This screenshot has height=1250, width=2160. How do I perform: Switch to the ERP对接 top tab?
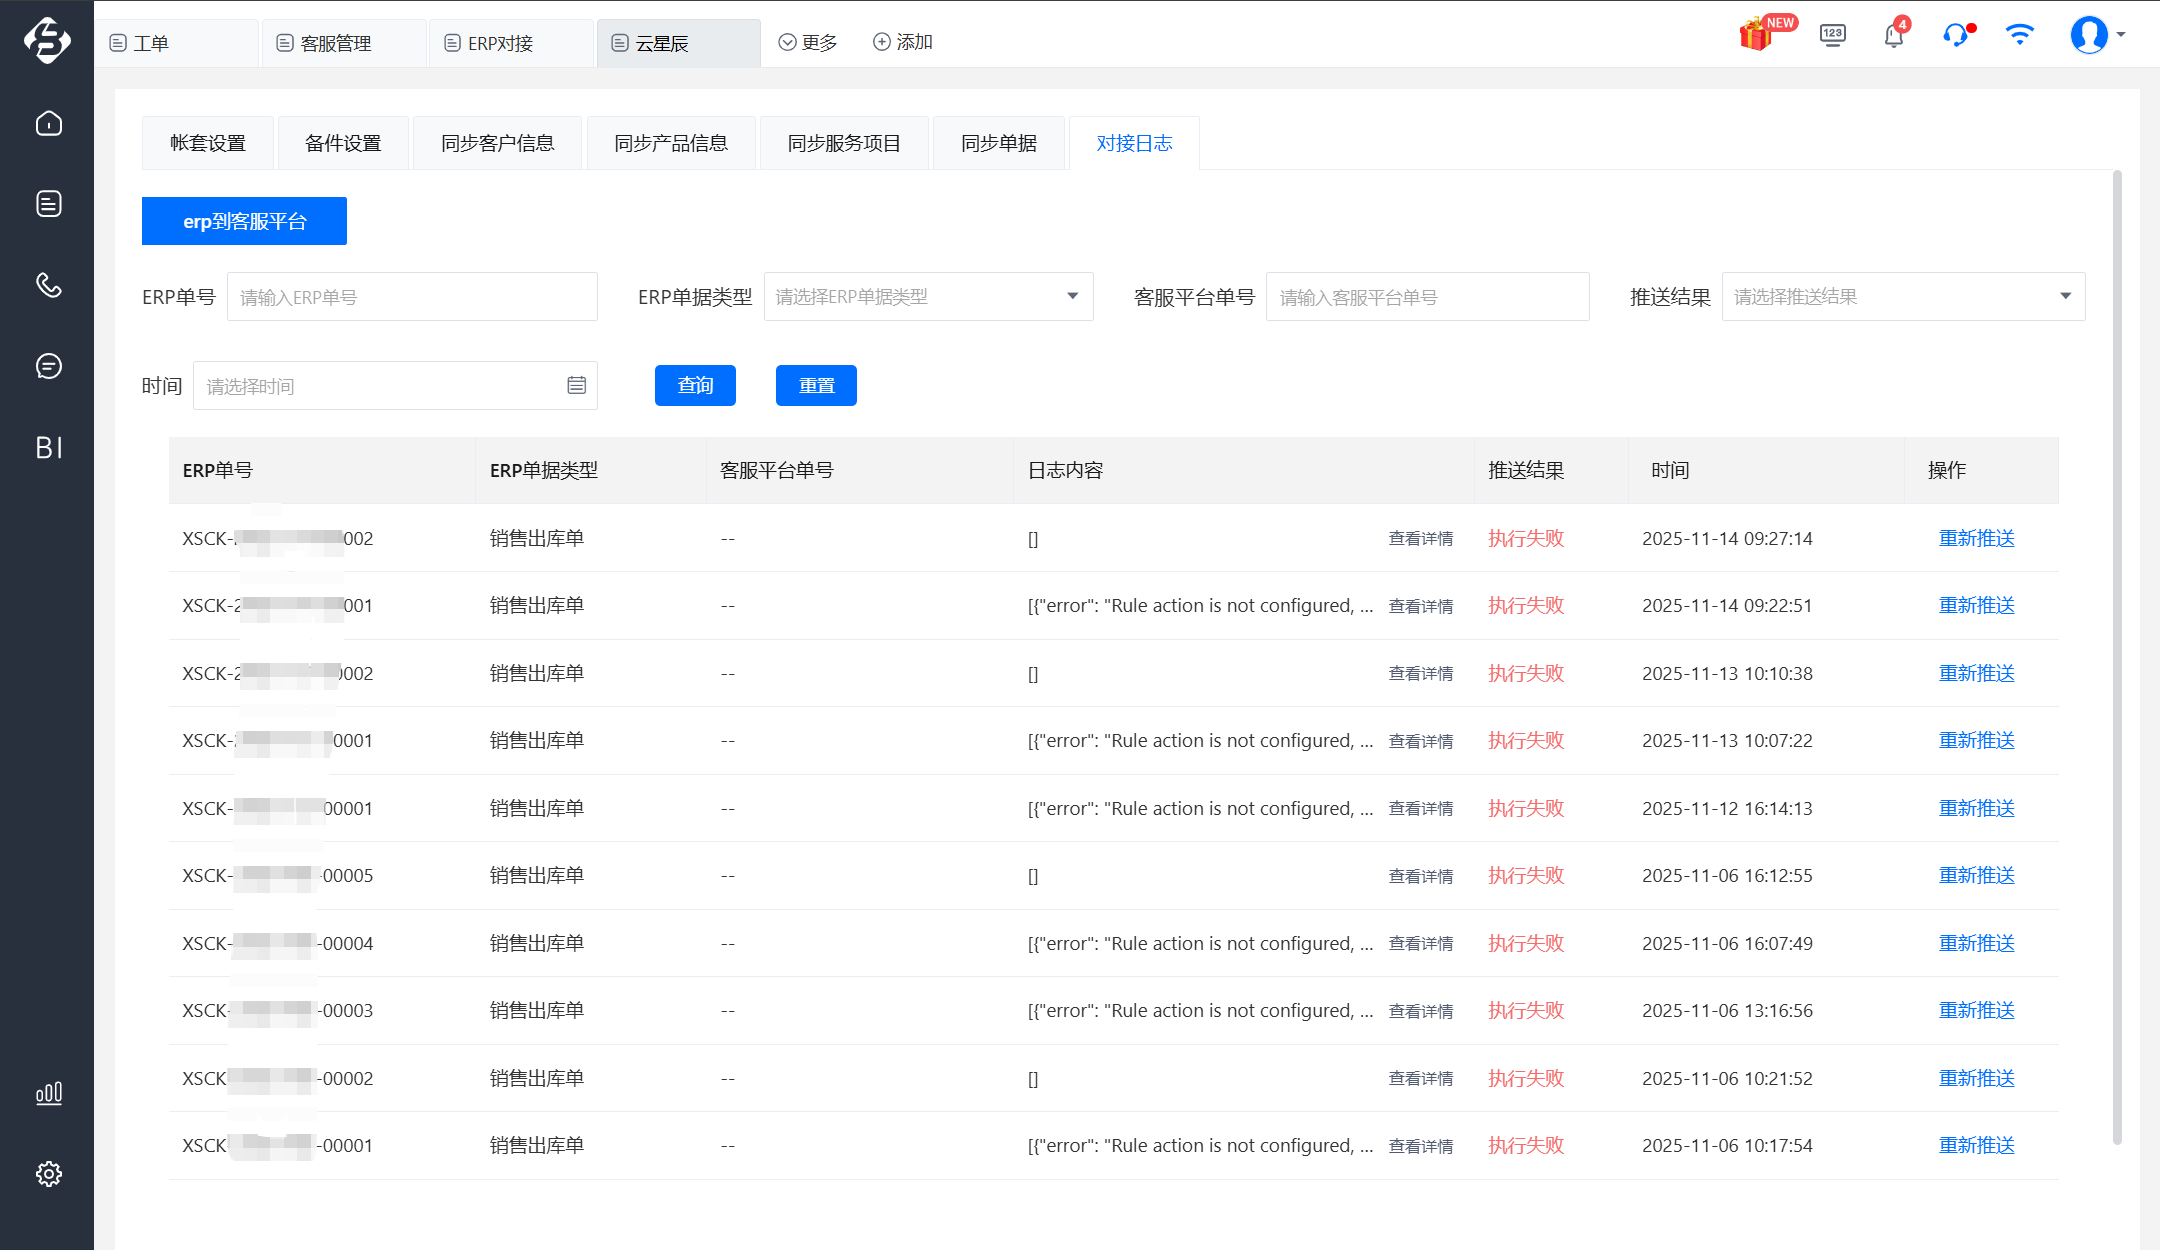(x=500, y=43)
